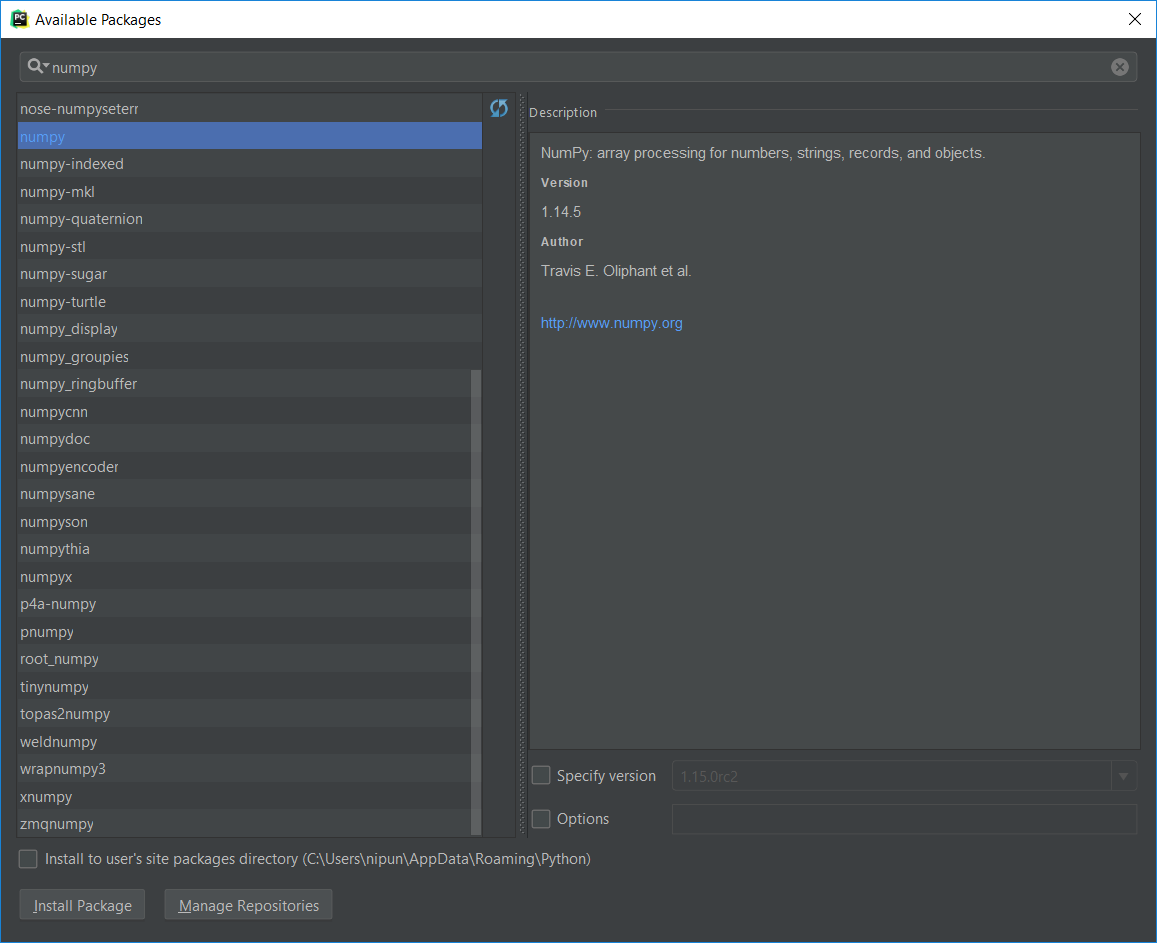Select numpy_groupies package
Viewport: 1157px width, 943px height.
(249, 356)
